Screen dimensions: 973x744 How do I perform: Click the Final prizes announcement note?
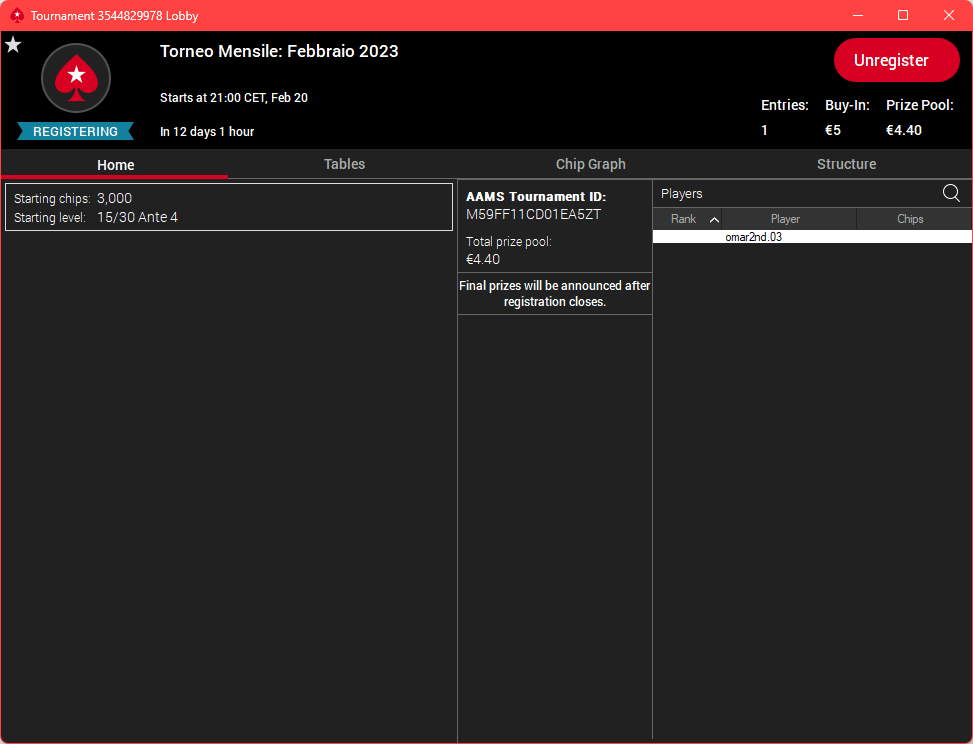coord(555,294)
